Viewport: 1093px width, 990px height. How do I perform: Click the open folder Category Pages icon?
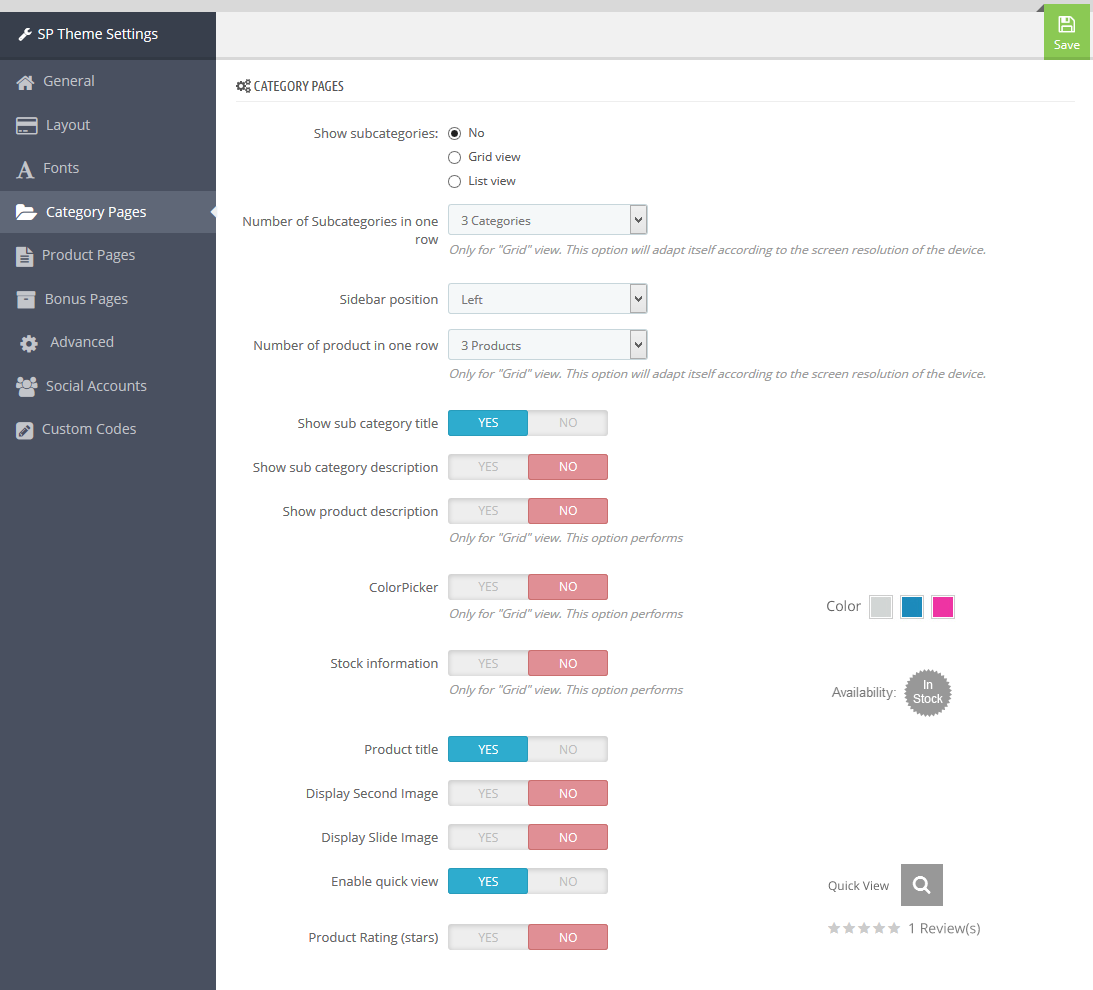pos(26,212)
